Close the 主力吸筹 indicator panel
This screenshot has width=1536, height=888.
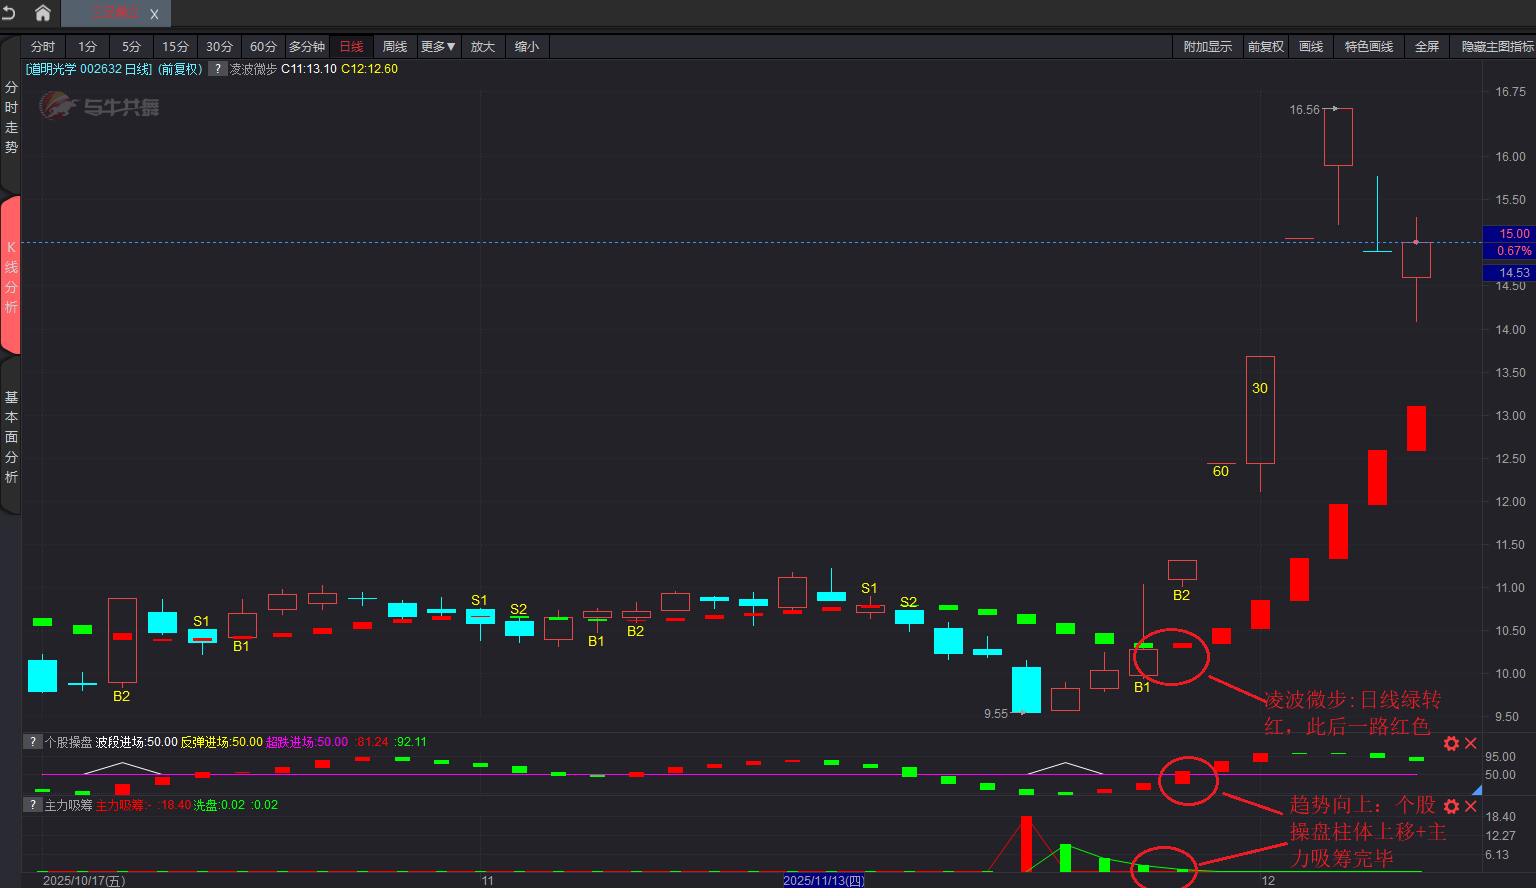(x=1471, y=806)
